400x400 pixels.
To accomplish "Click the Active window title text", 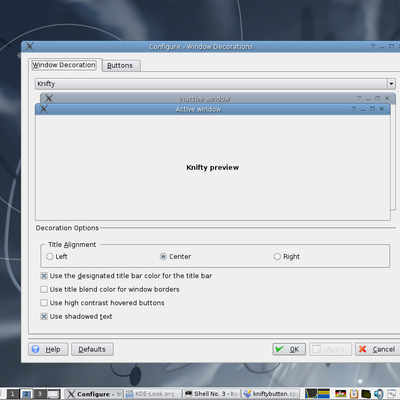I will [x=198, y=109].
